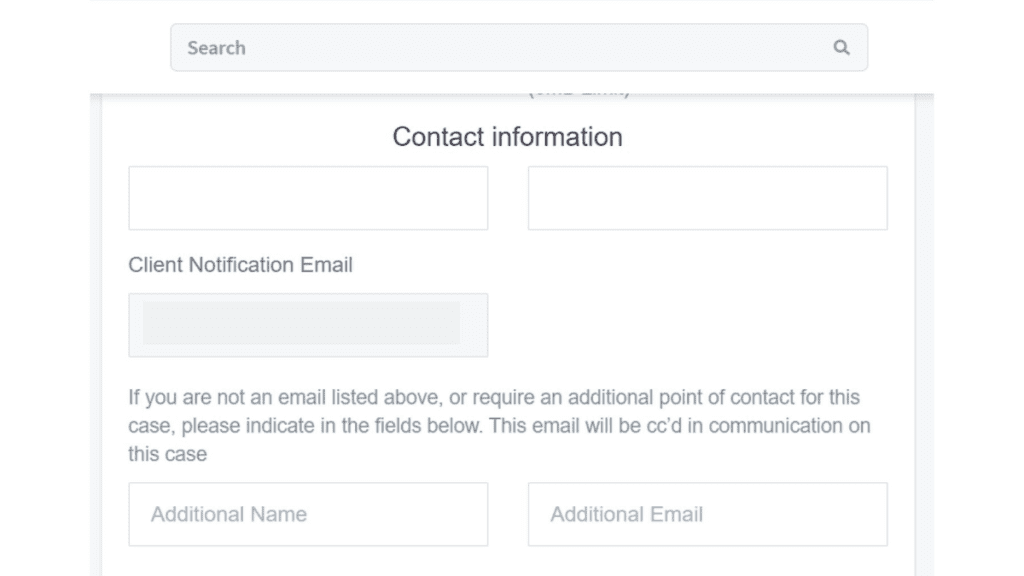This screenshot has width=1024, height=576.
Task: Select the Additional Name placeholder text
Action: point(228,514)
